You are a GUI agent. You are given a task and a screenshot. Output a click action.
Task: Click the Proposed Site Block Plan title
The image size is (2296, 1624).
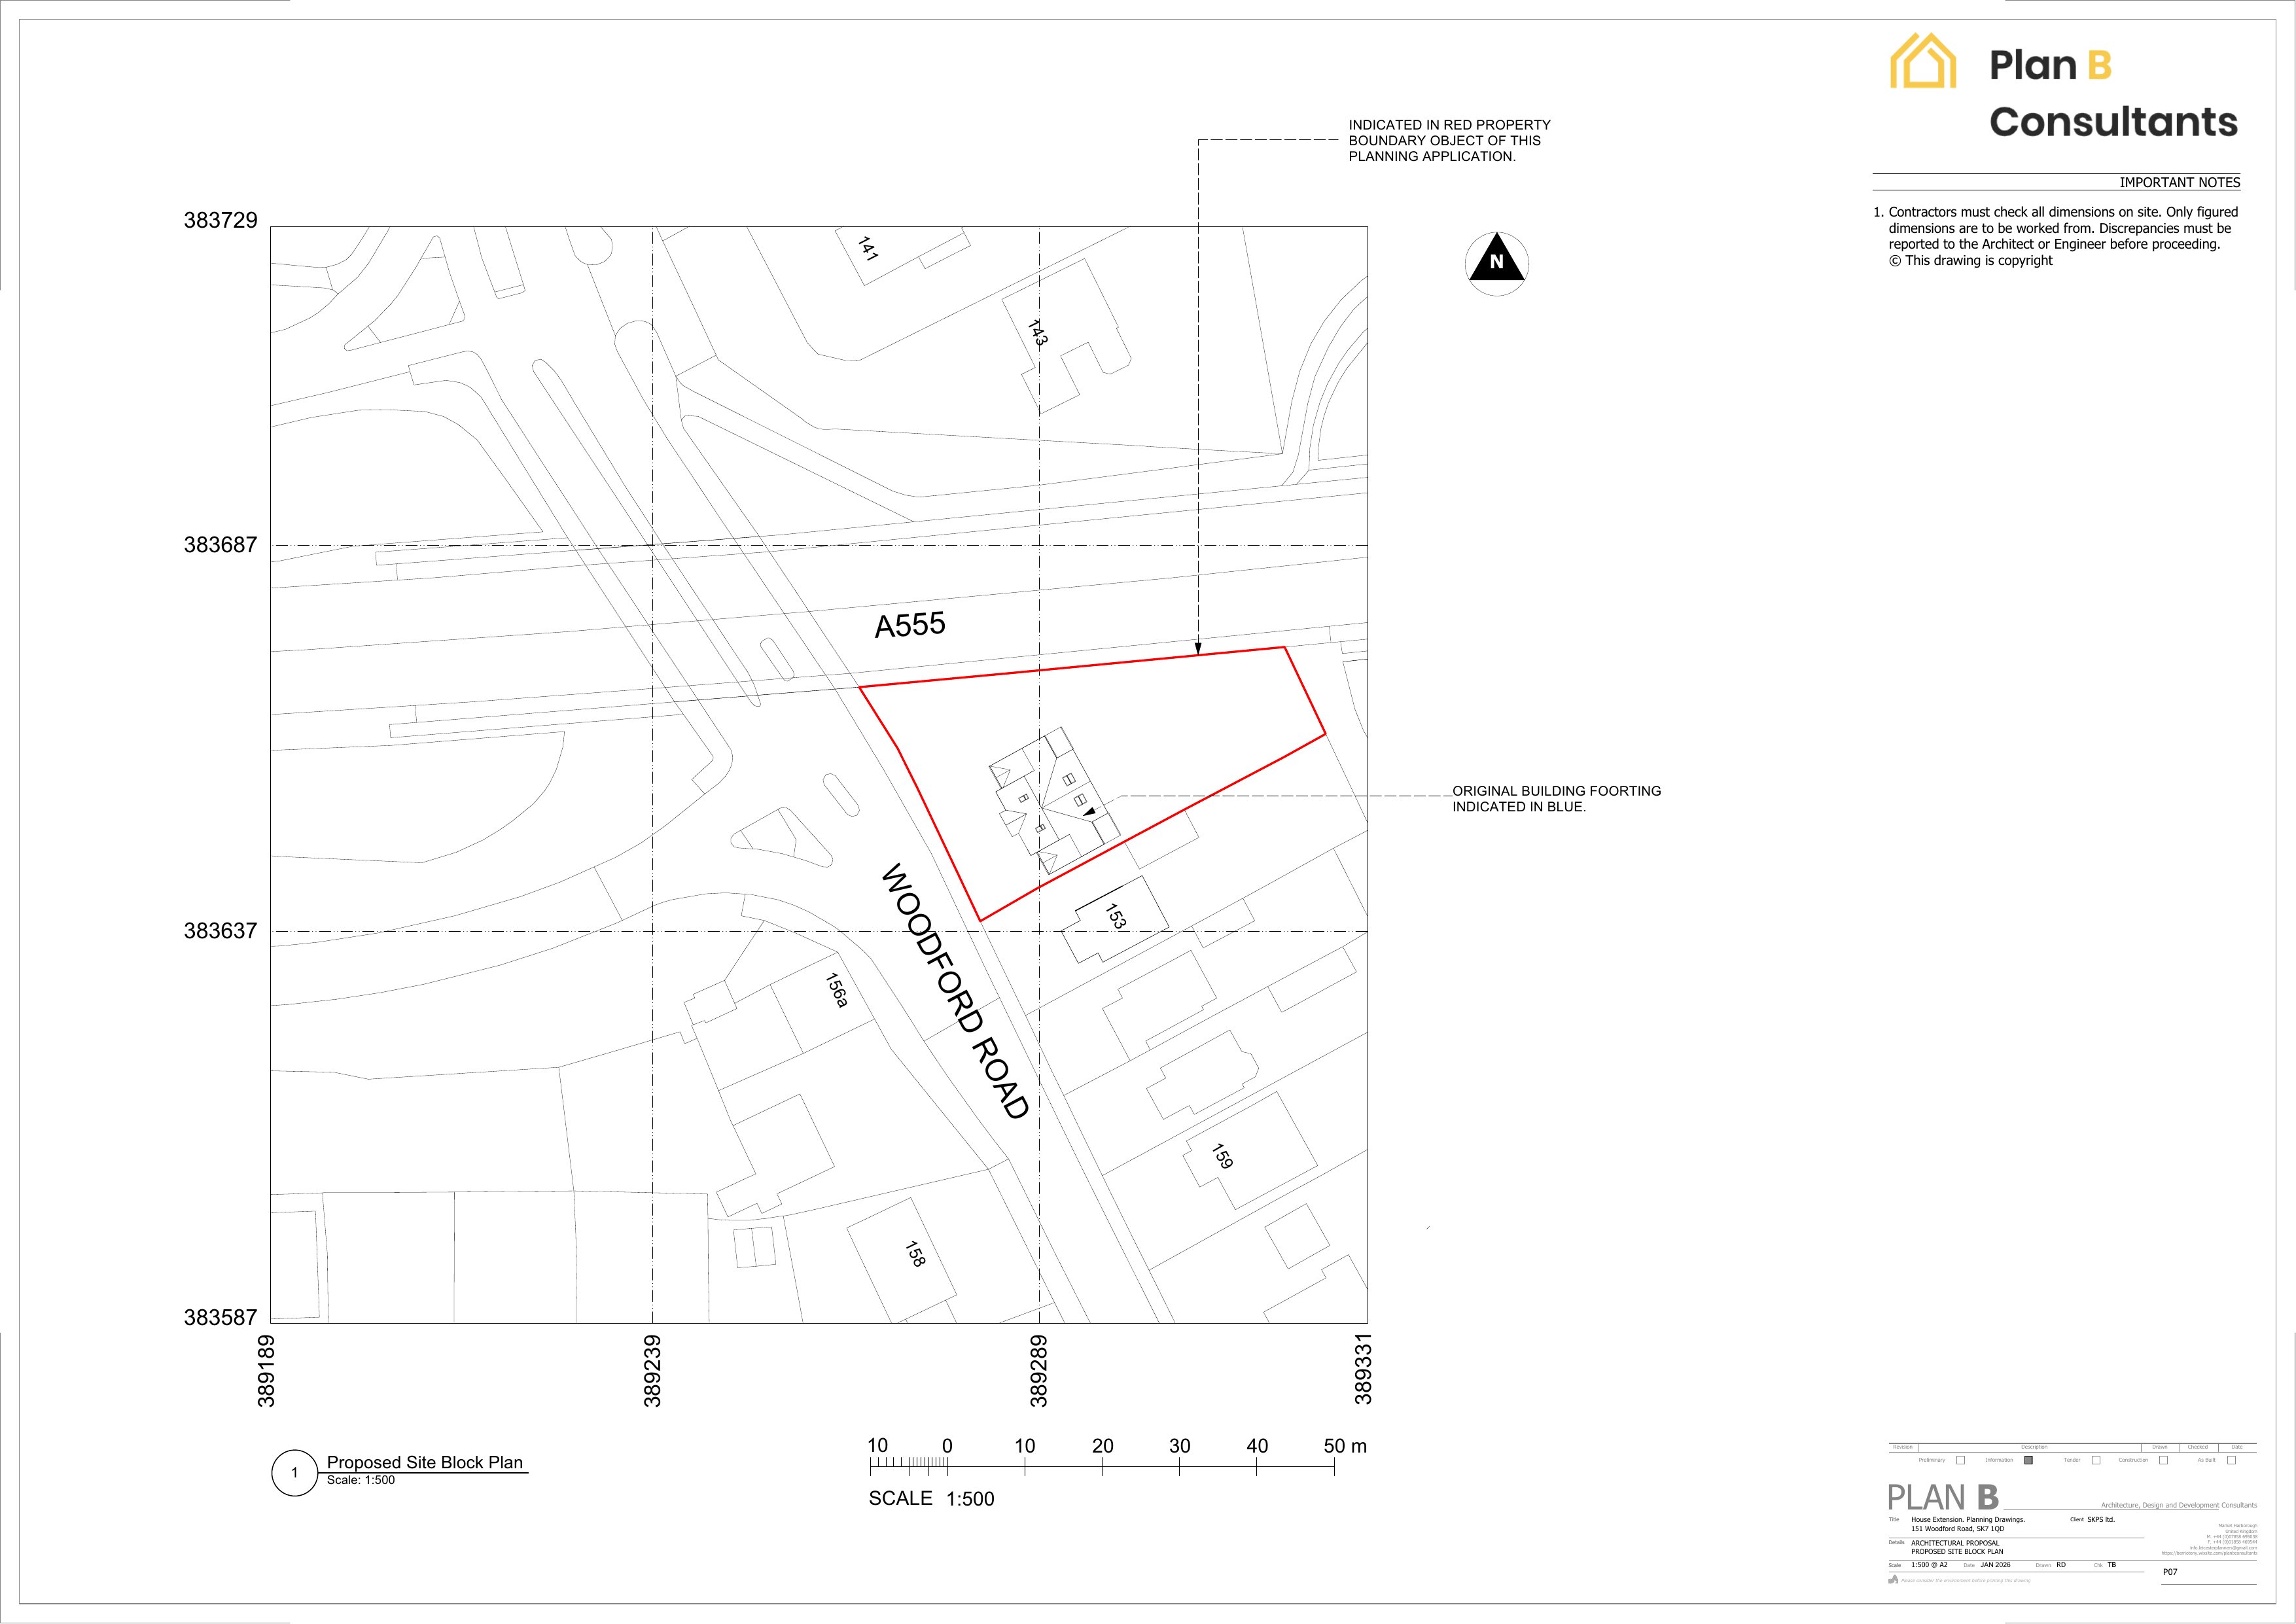pyautogui.click(x=425, y=1462)
